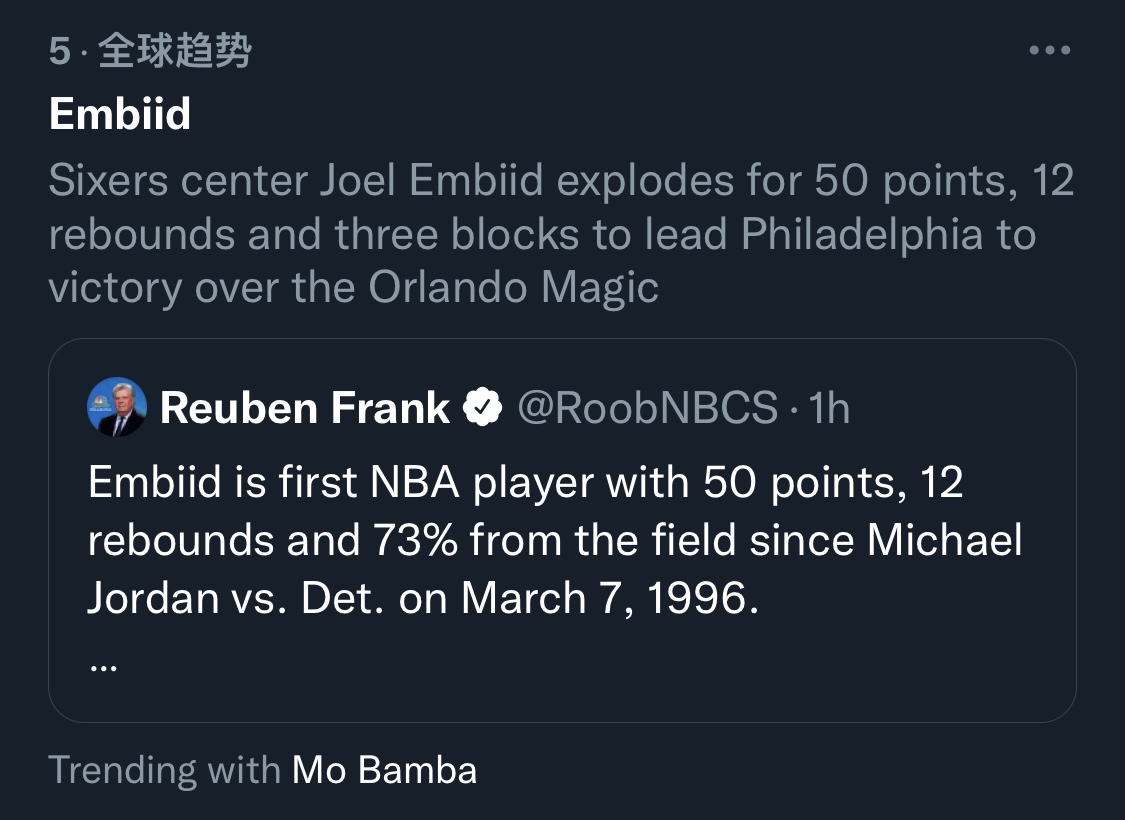Click the 全球趋势 category label
1125x820 pixels.
coord(174,51)
